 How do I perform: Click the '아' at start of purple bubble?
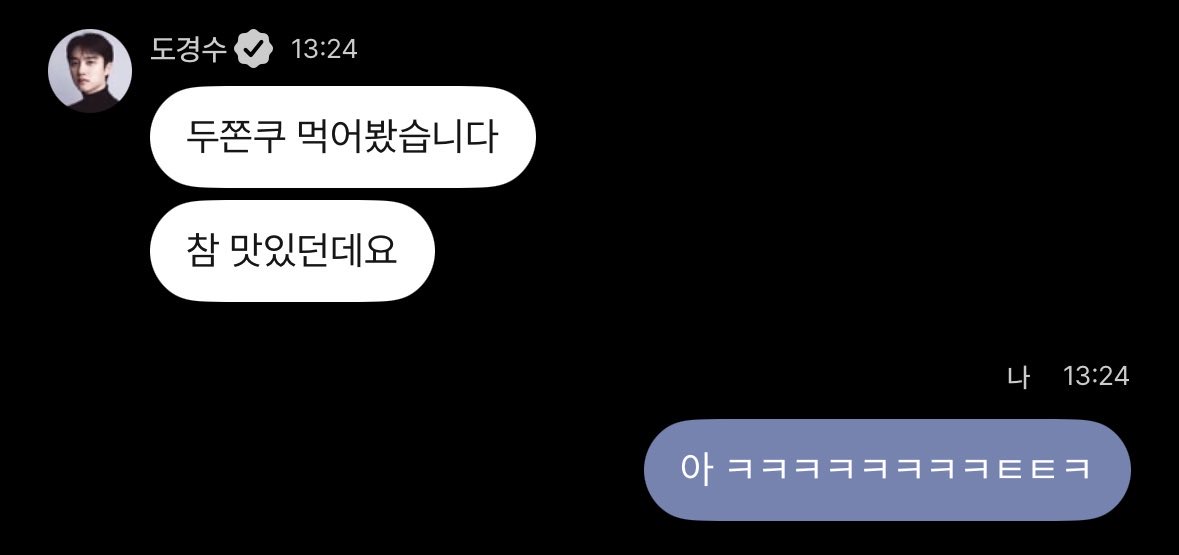(x=696, y=469)
